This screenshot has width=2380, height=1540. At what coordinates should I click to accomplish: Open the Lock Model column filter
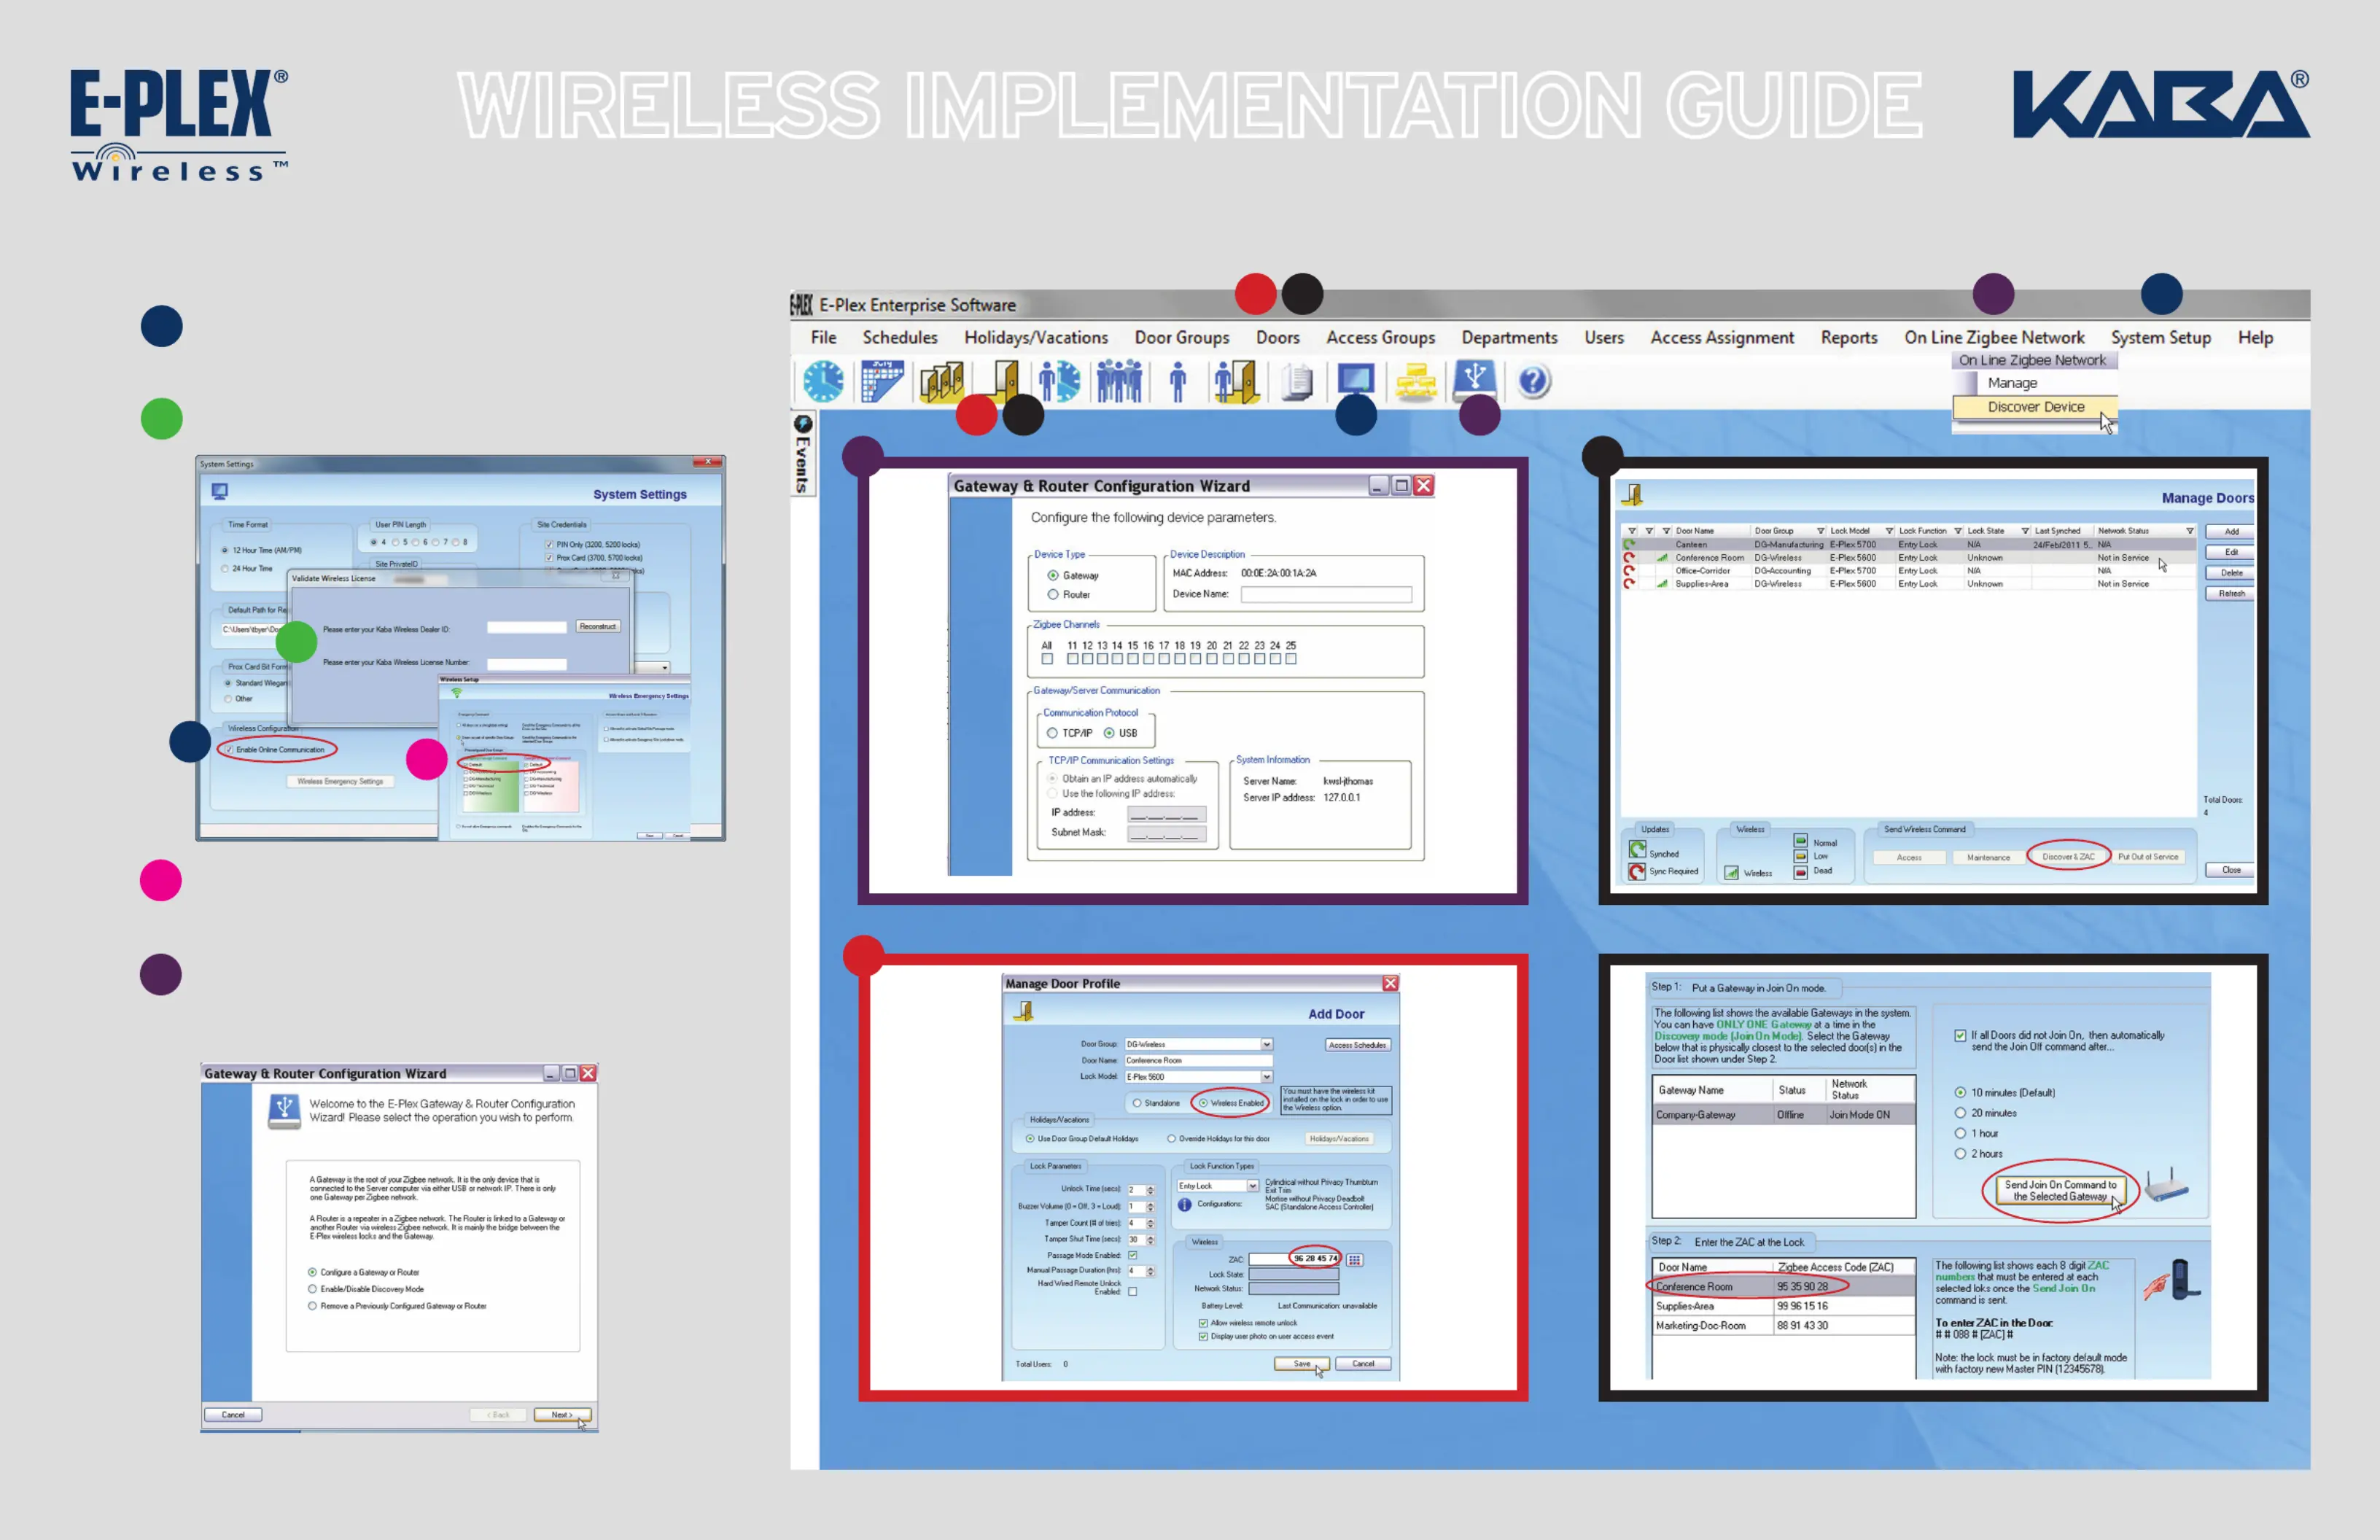click(x=1889, y=531)
